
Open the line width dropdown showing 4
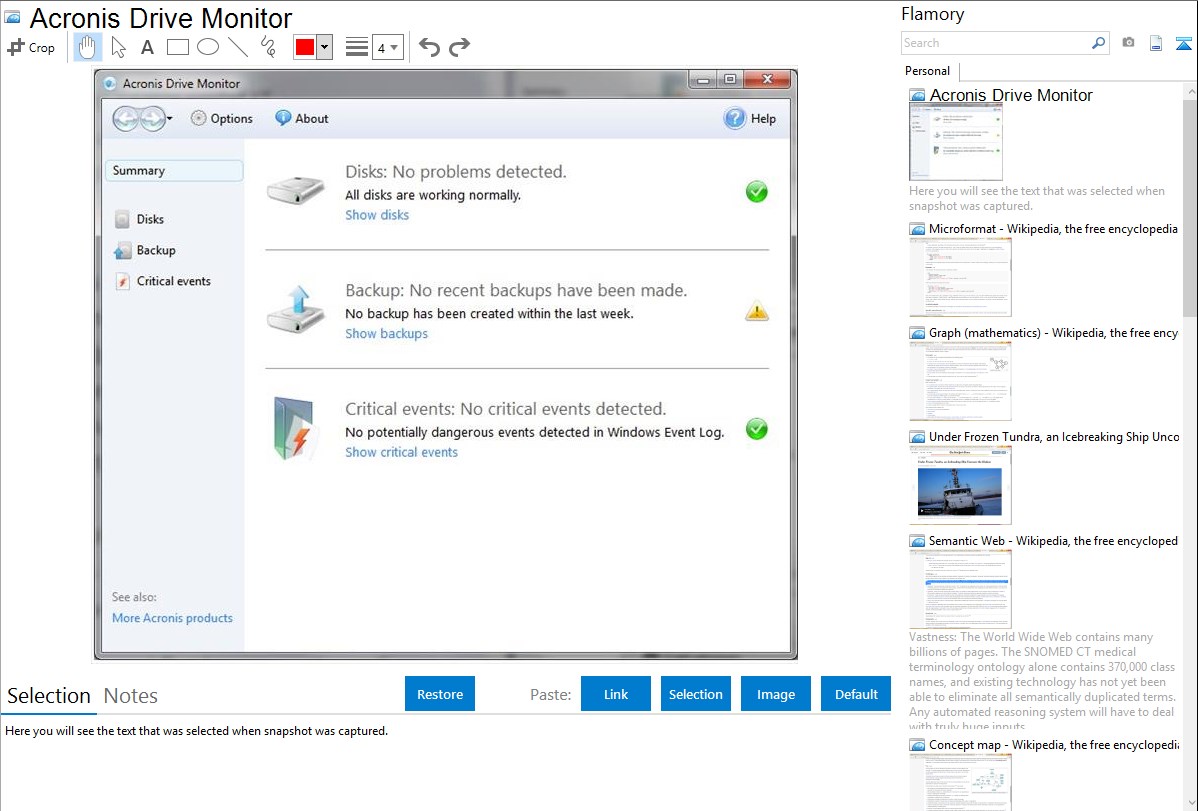(x=388, y=47)
